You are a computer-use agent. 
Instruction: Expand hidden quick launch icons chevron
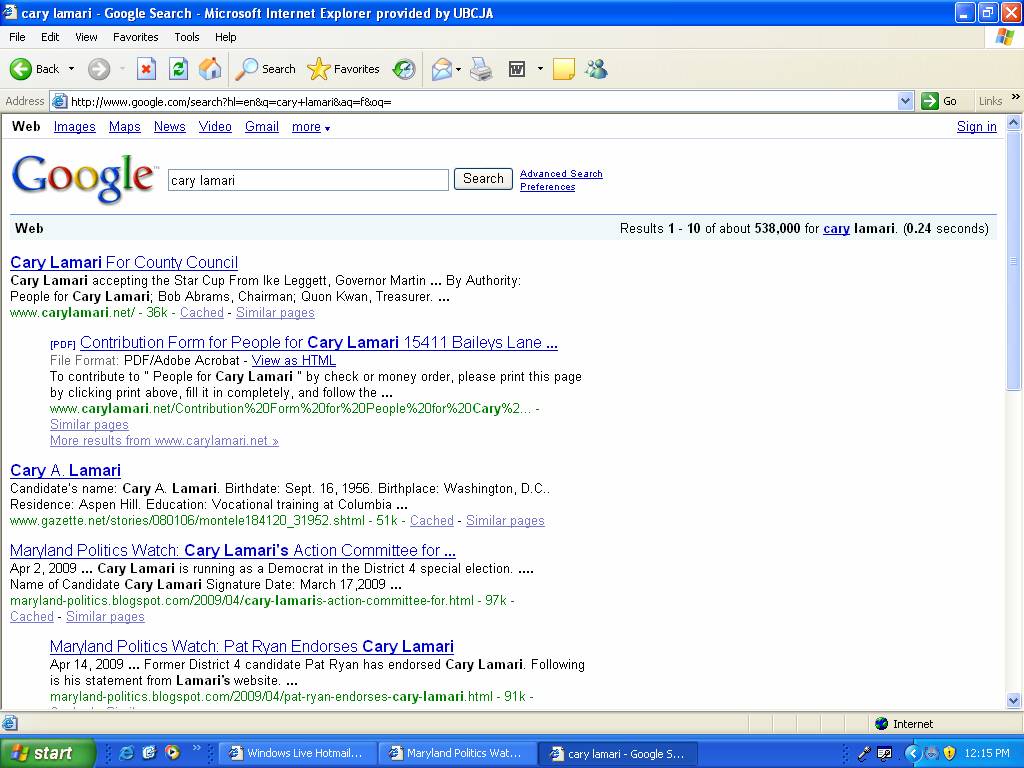click(195, 748)
